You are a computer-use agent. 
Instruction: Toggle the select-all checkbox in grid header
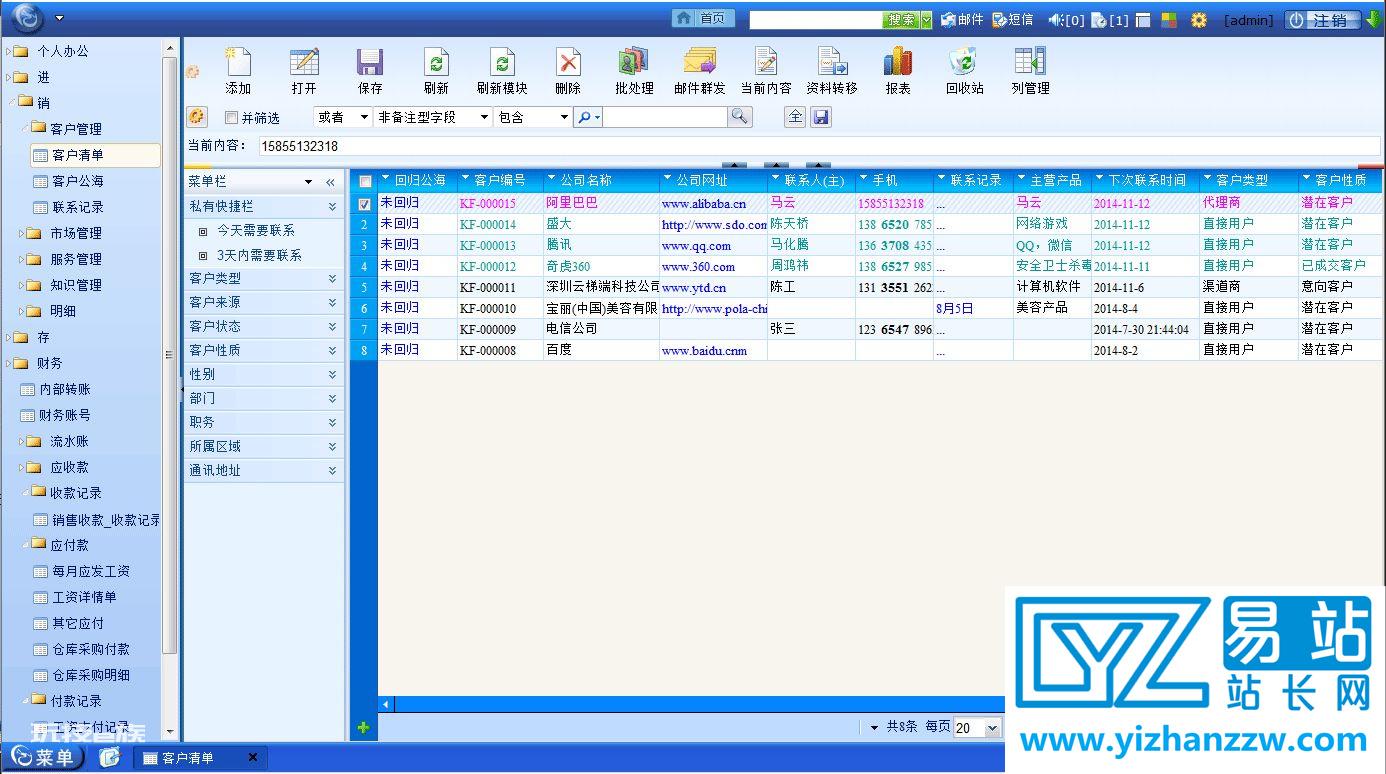365,181
